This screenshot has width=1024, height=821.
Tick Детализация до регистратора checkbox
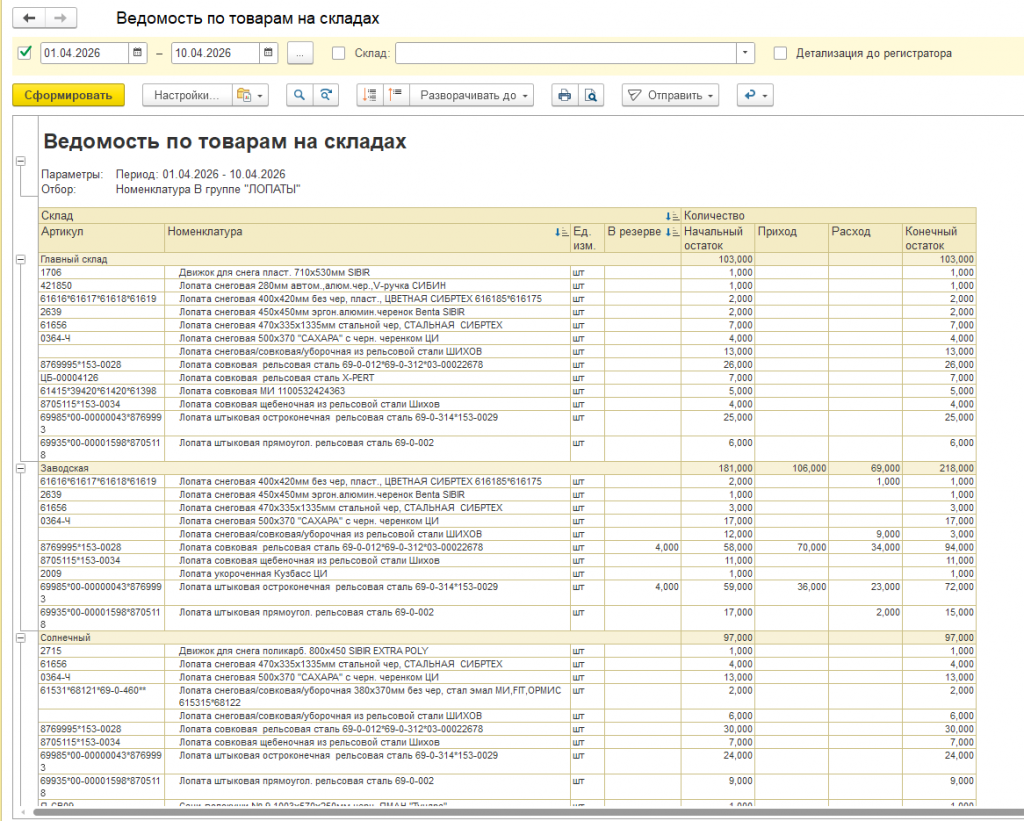(780, 53)
